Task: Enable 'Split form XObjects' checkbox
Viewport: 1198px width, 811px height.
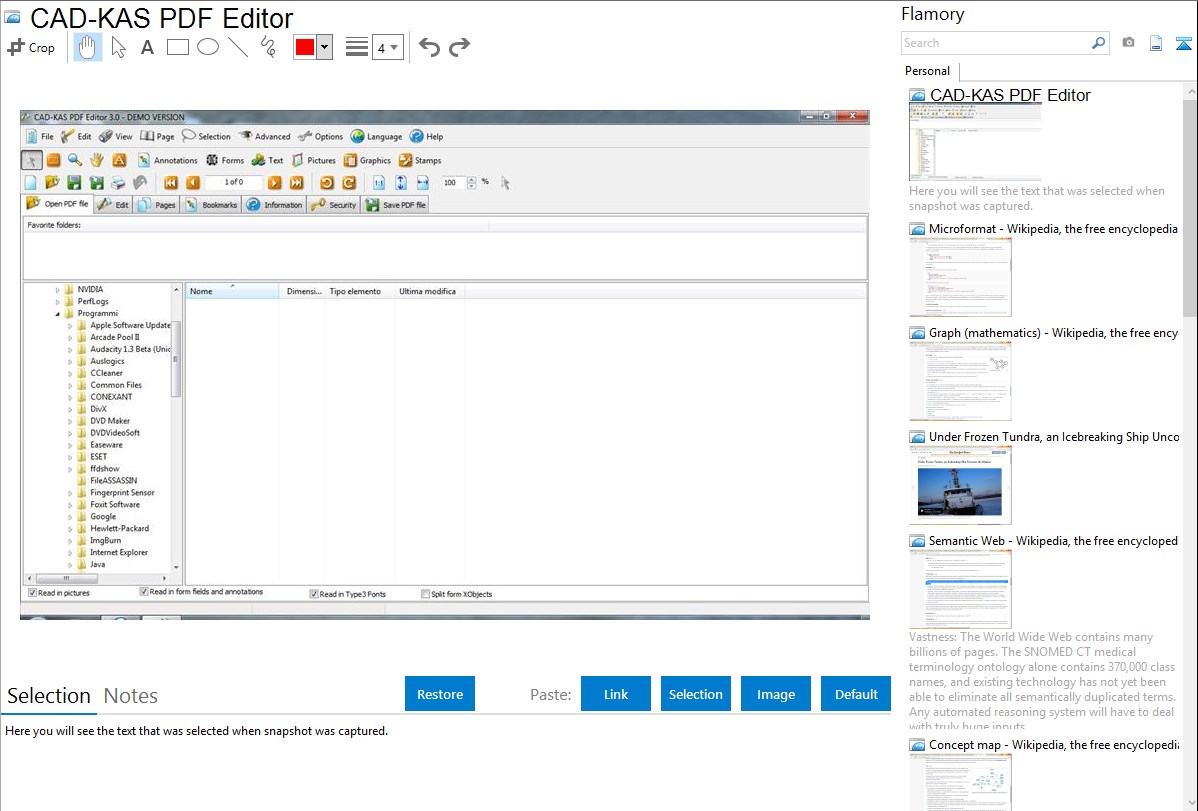Action: point(426,594)
